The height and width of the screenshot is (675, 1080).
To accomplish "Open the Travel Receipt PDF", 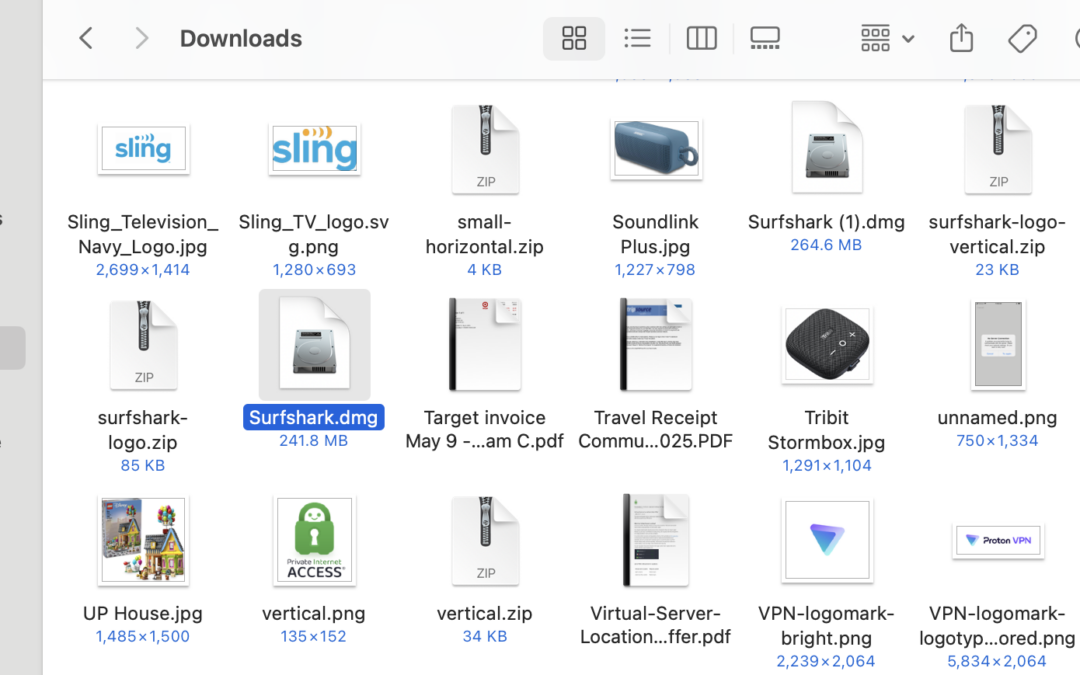I will point(656,344).
